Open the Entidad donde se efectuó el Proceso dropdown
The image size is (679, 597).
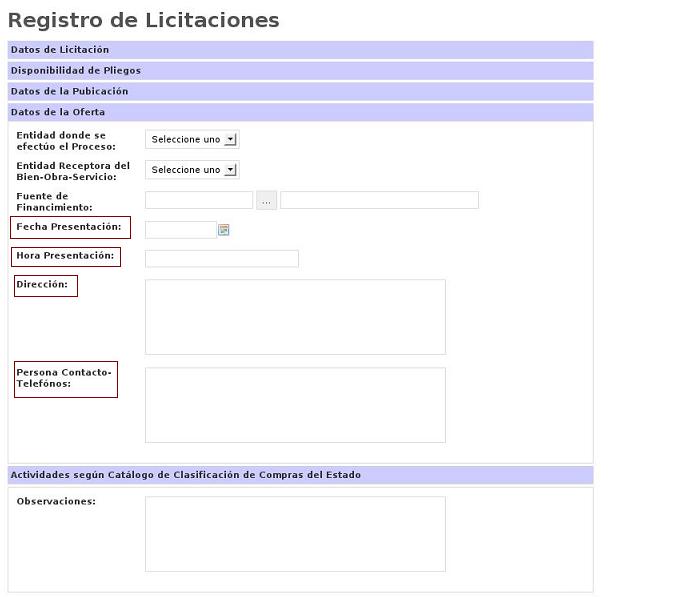point(192,140)
